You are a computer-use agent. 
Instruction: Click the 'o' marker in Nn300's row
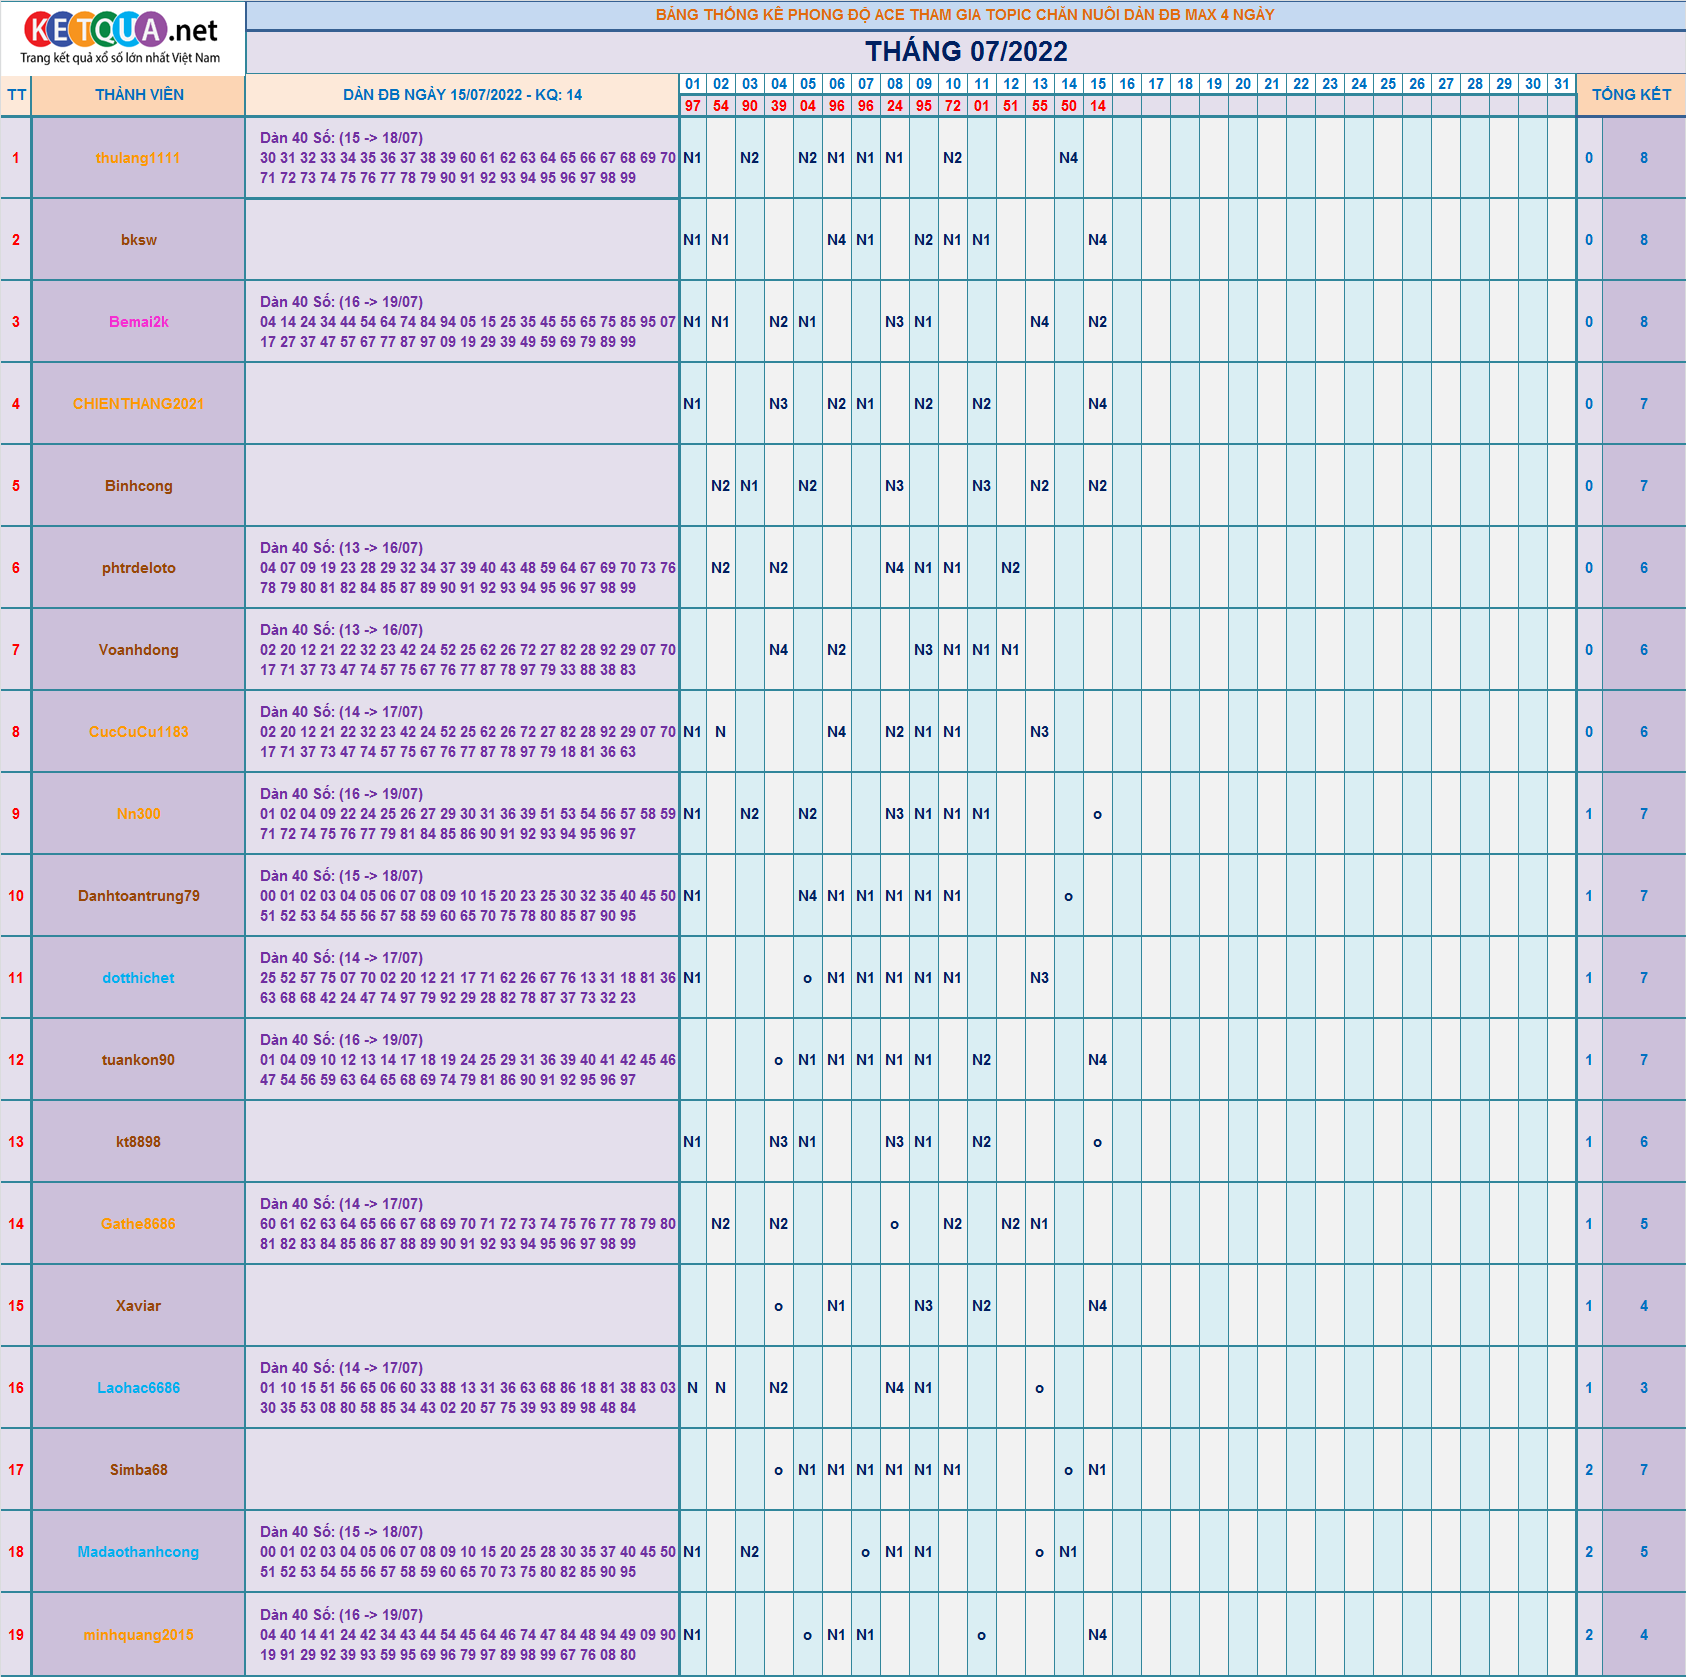coord(1097,814)
